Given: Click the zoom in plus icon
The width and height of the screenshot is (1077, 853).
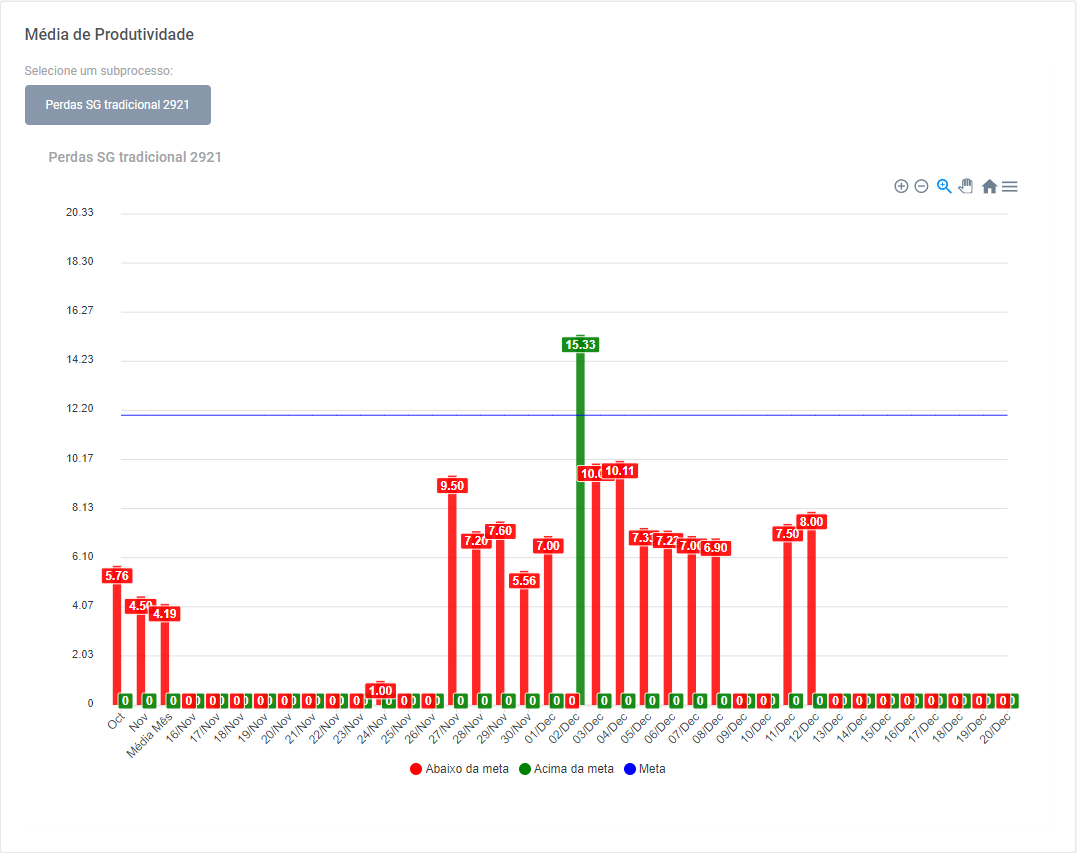Looking at the screenshot, I should 901,186.
